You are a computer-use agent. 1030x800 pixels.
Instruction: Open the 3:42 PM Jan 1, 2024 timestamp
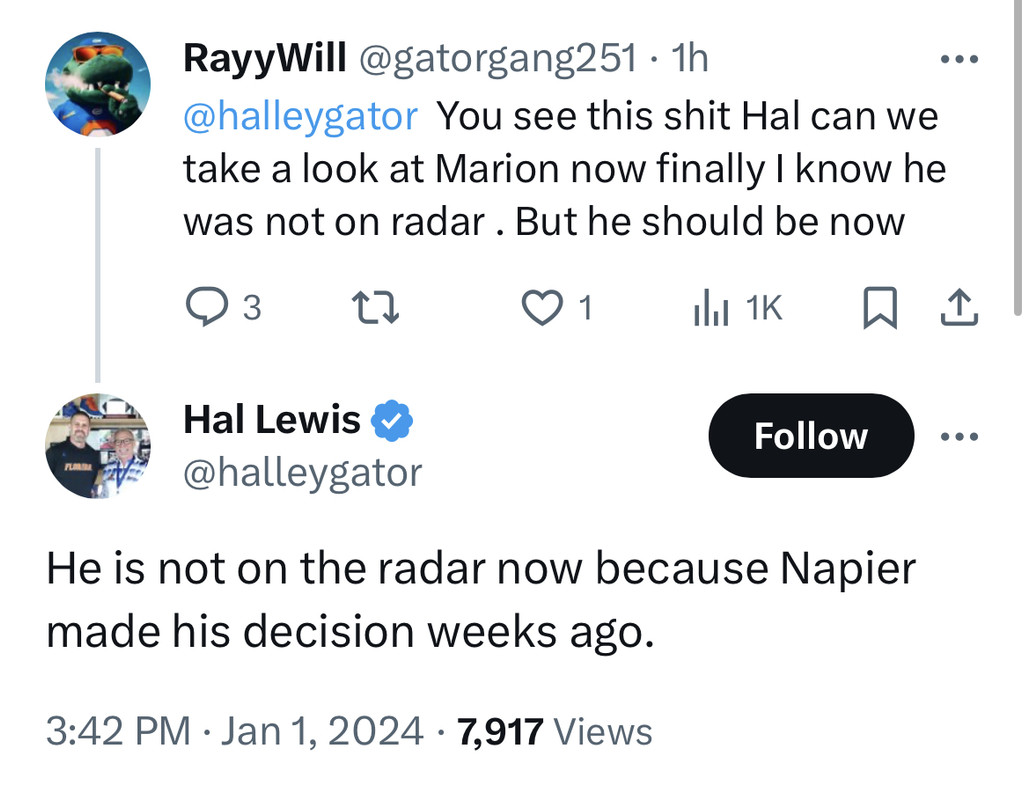(235, 732)
